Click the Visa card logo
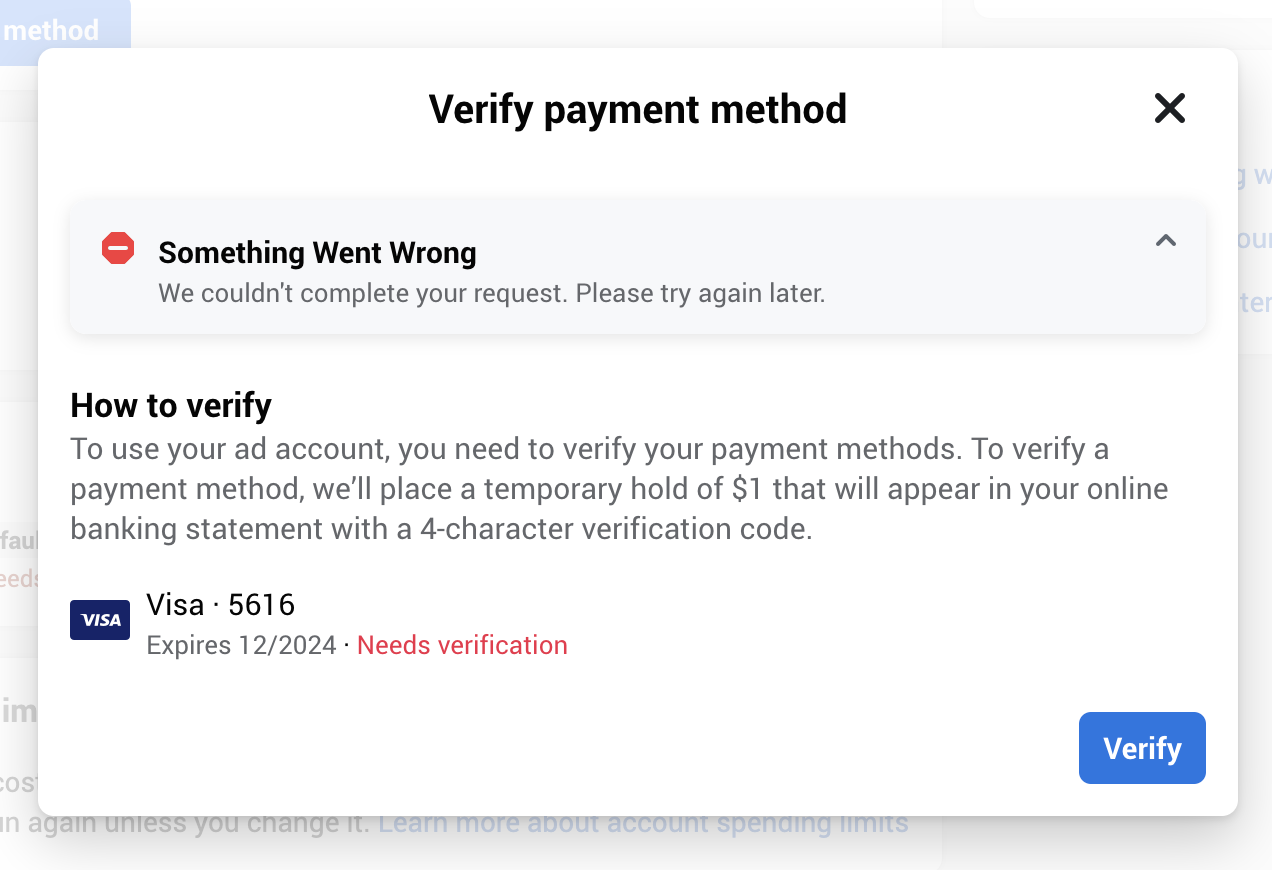The width and height of the screenshot is (1272, 870). [x=100, y=620]
